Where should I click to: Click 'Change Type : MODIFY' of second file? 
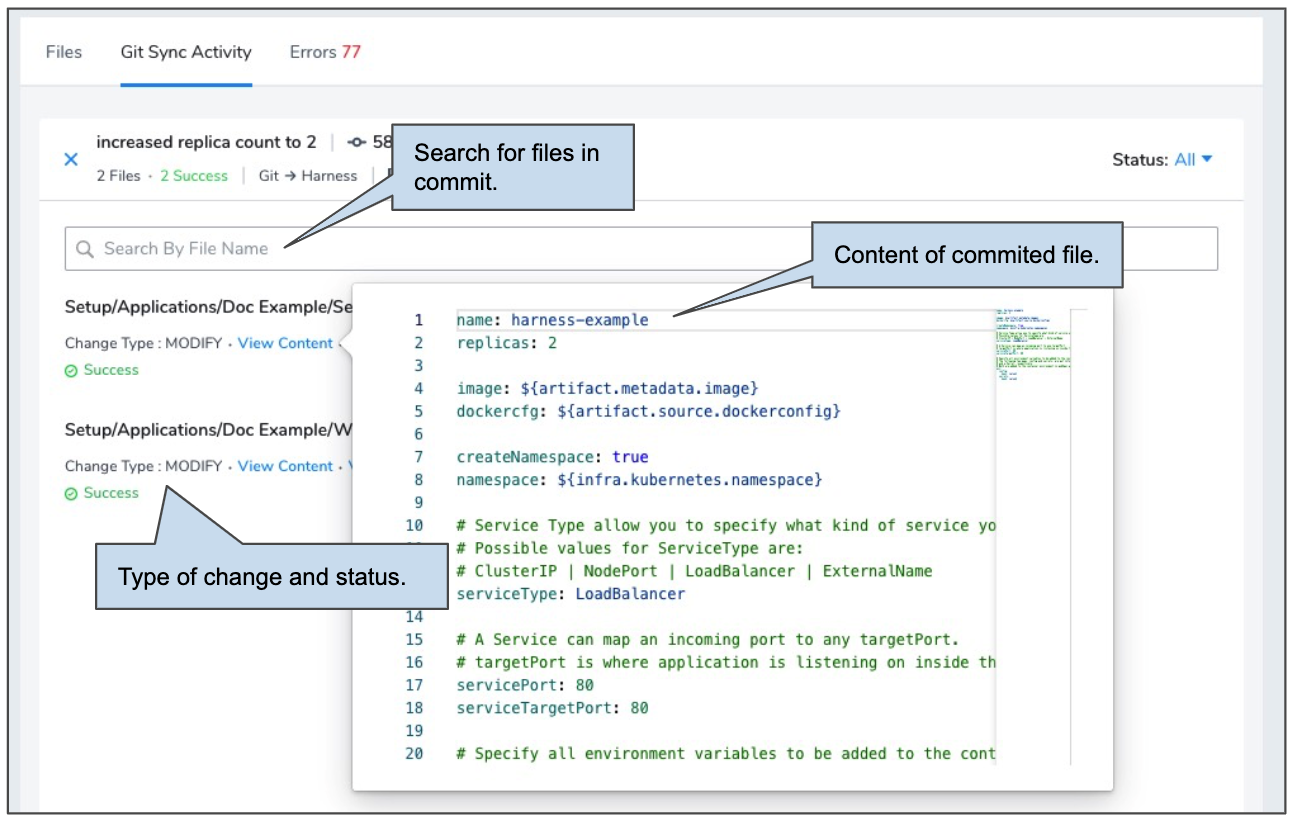pos(143,466)
